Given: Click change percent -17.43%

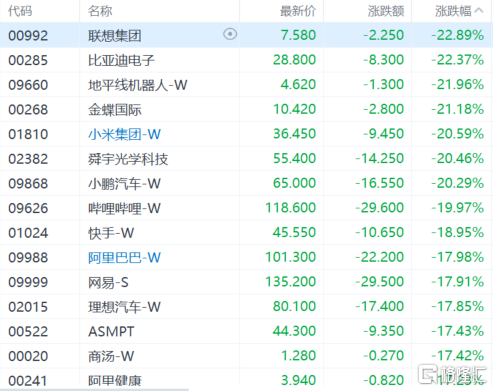Looking at the screenshot, I should [458, 331].
